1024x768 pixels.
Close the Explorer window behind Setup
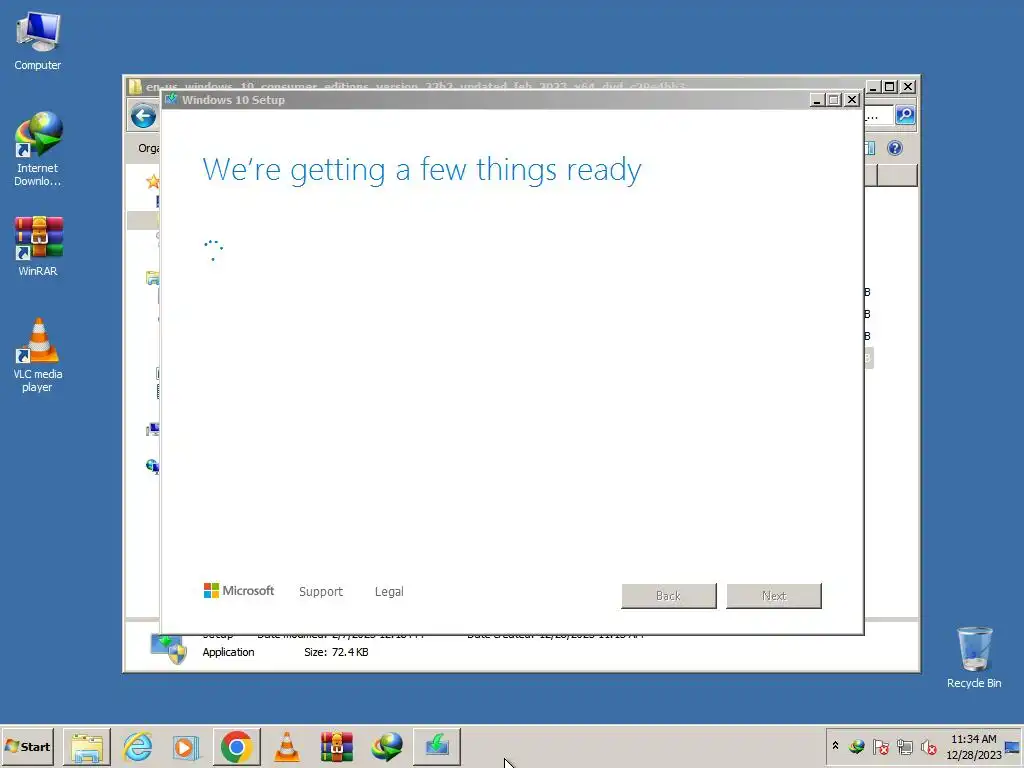click(x=908, y=86)
